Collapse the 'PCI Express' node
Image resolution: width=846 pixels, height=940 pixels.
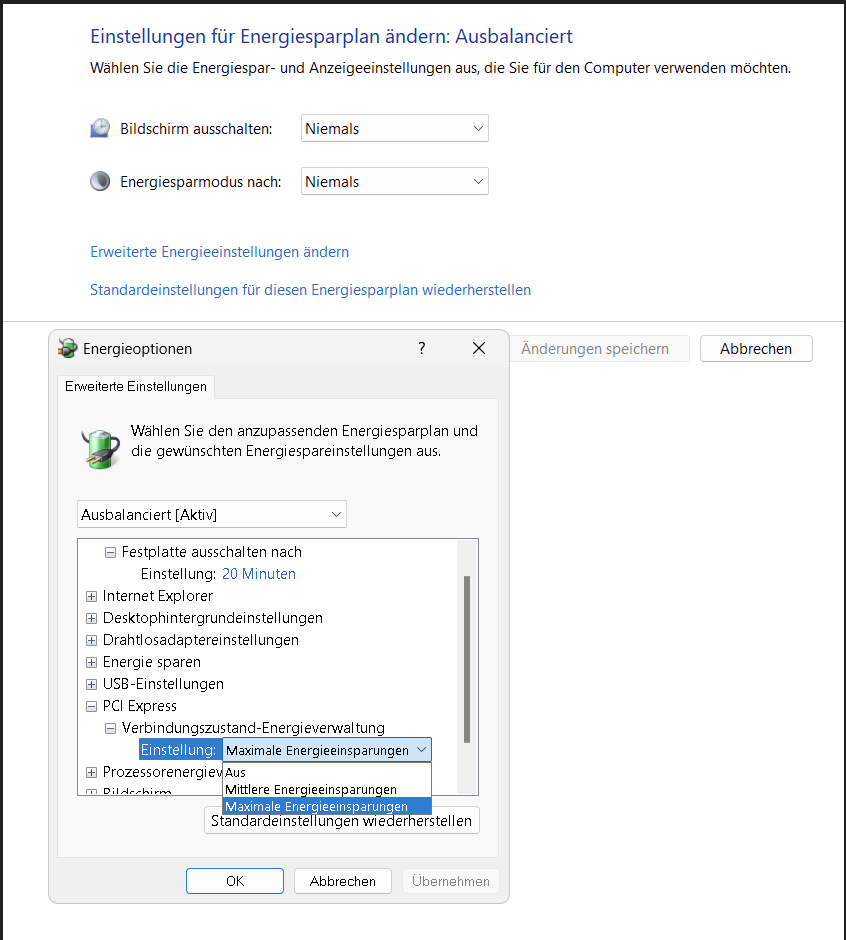pos(91,706)
